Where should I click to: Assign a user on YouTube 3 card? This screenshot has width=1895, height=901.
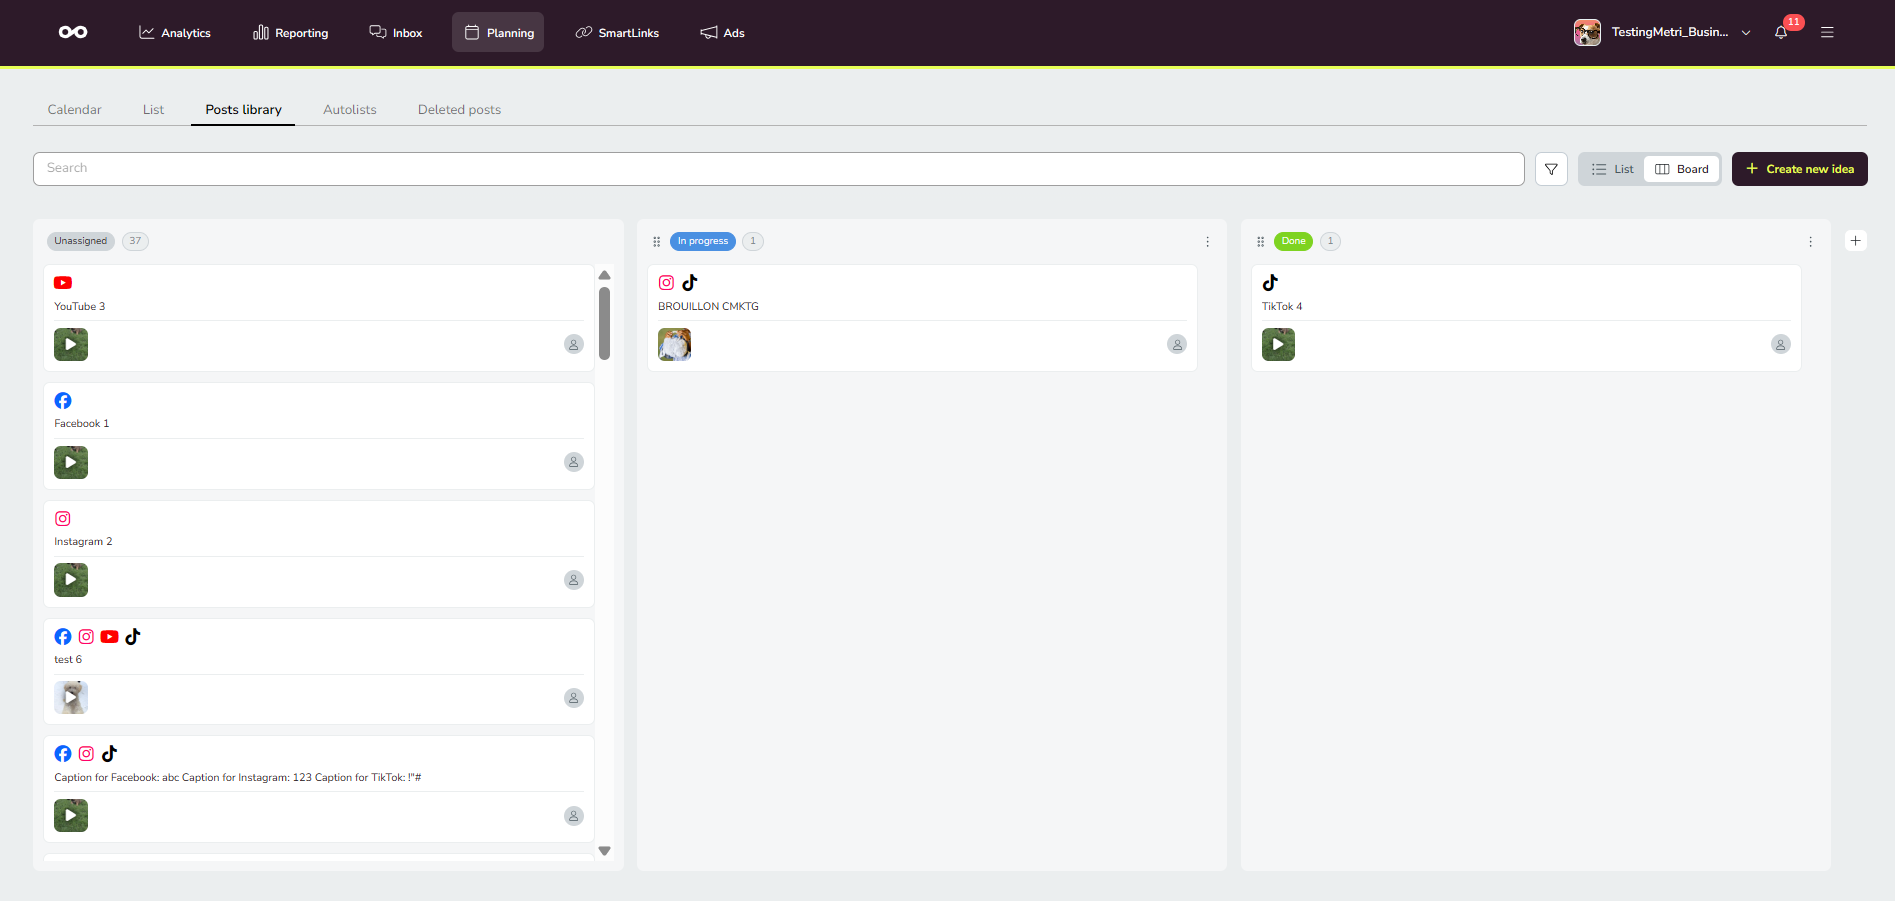point(574,344)
